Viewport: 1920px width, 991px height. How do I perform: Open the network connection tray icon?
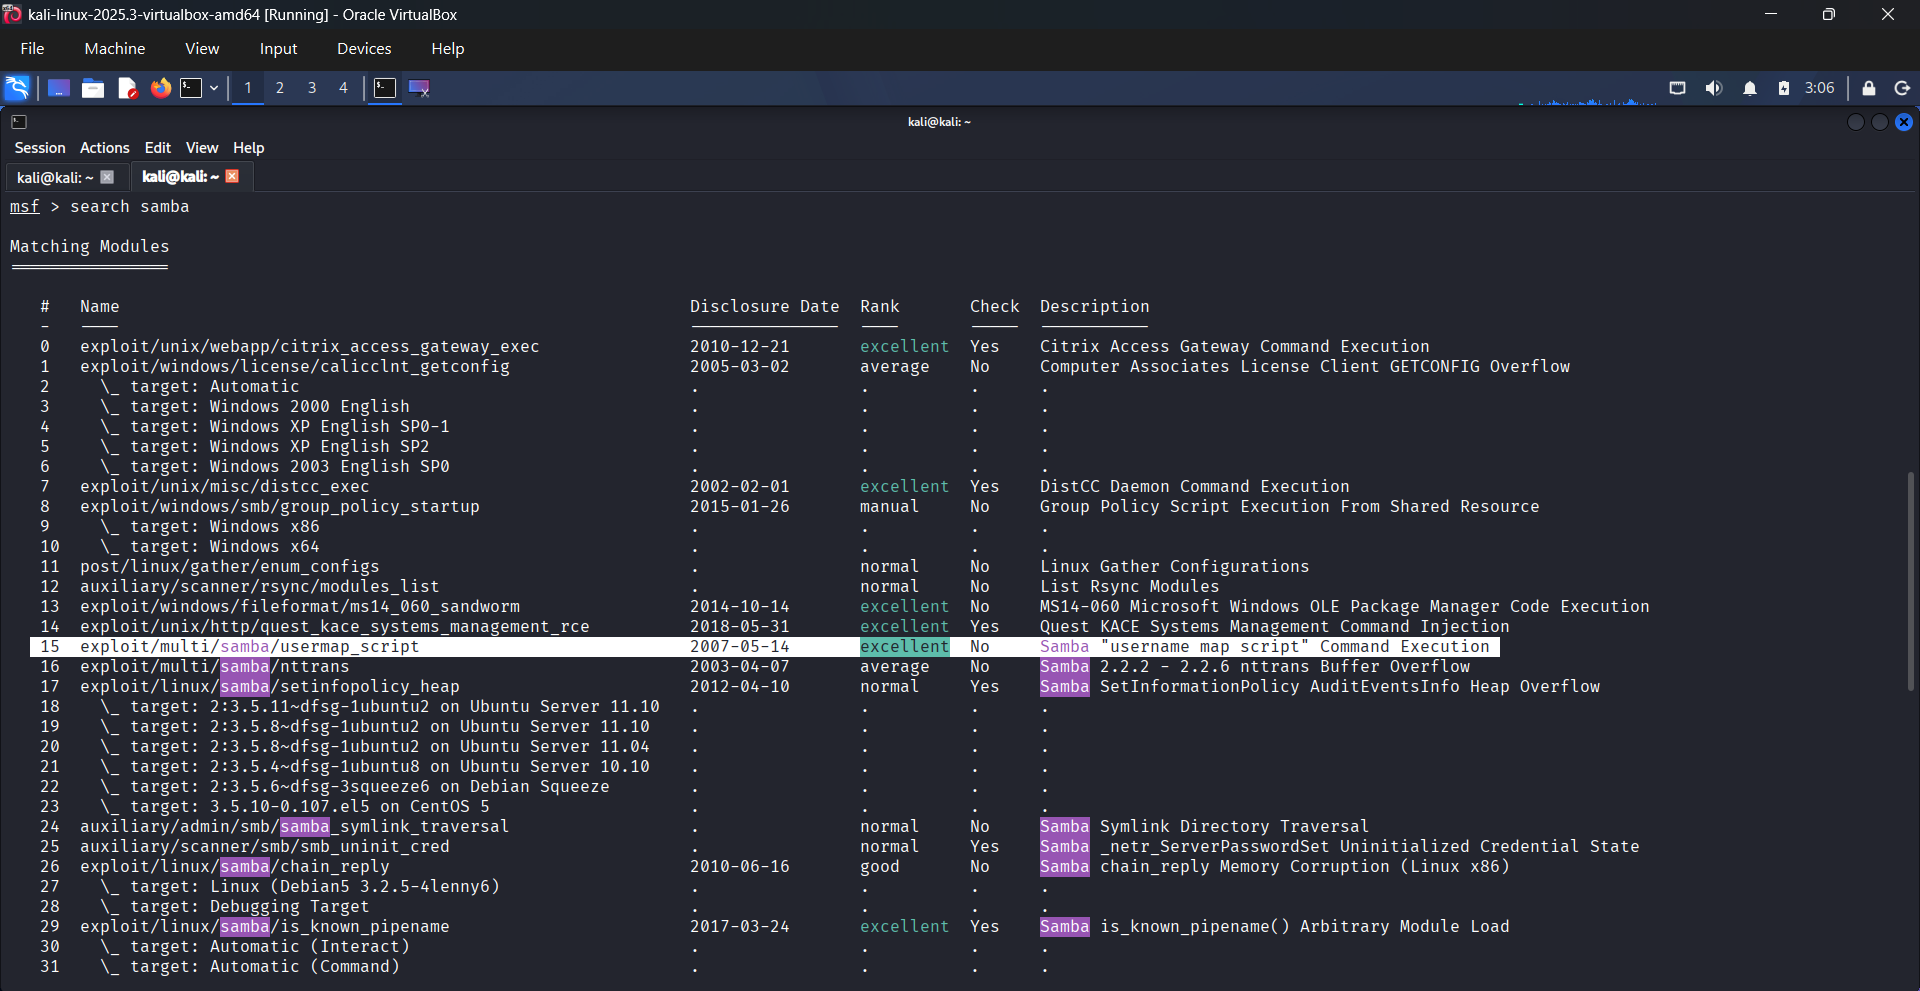[x=1678, y=88]
